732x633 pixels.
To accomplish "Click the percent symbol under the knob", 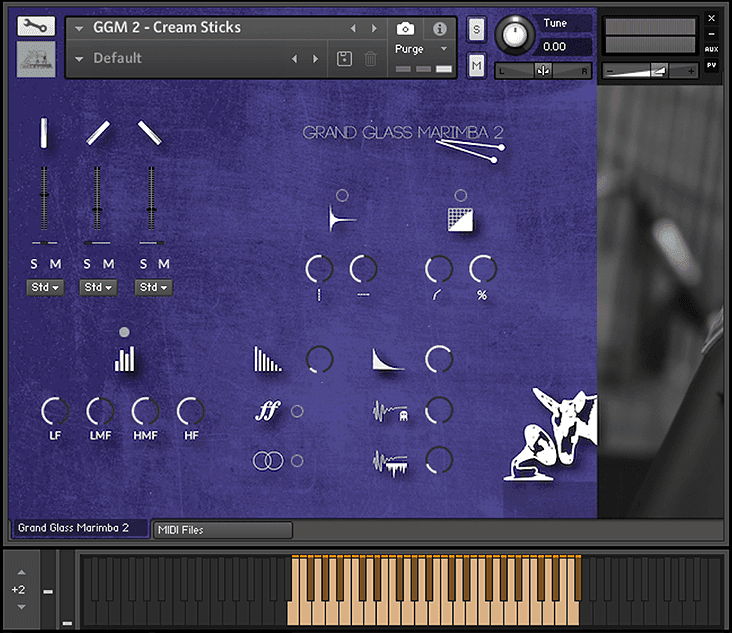I will point(482,295).
